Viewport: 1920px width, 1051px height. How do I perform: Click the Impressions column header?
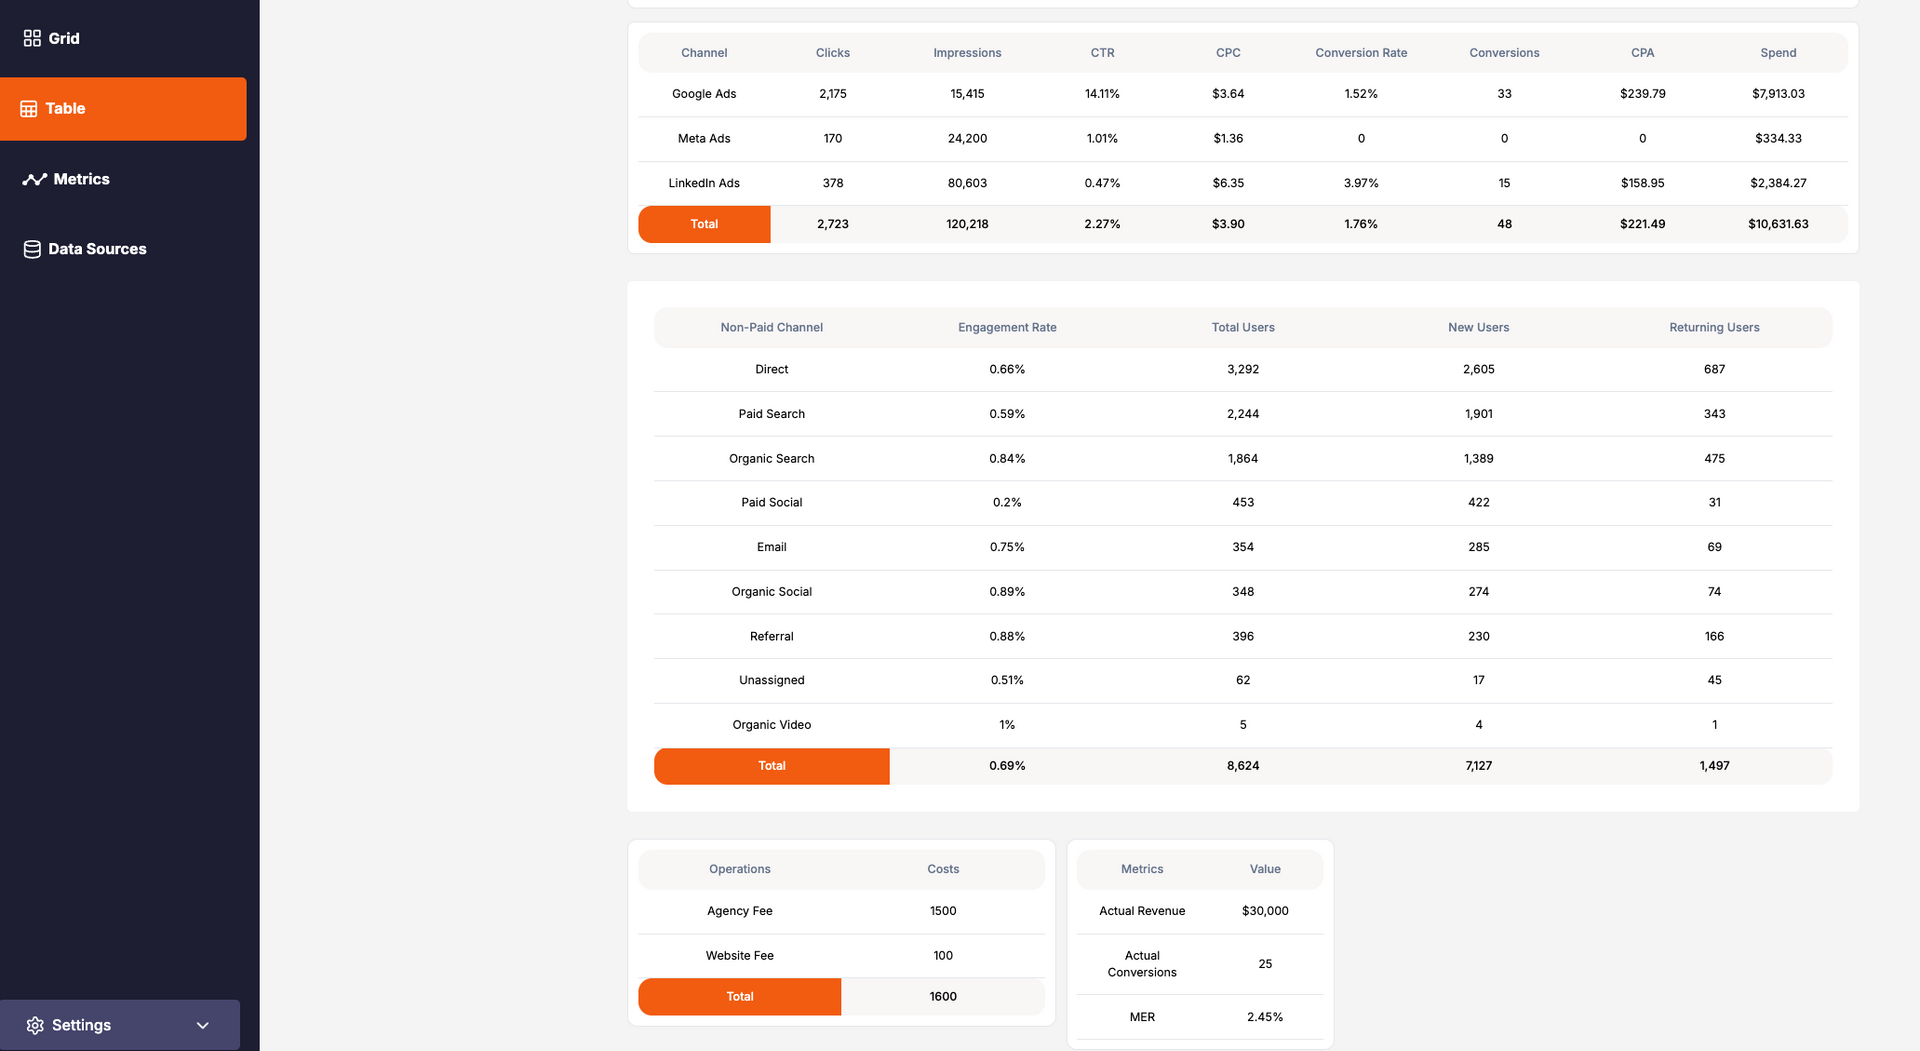coord(967,53)
